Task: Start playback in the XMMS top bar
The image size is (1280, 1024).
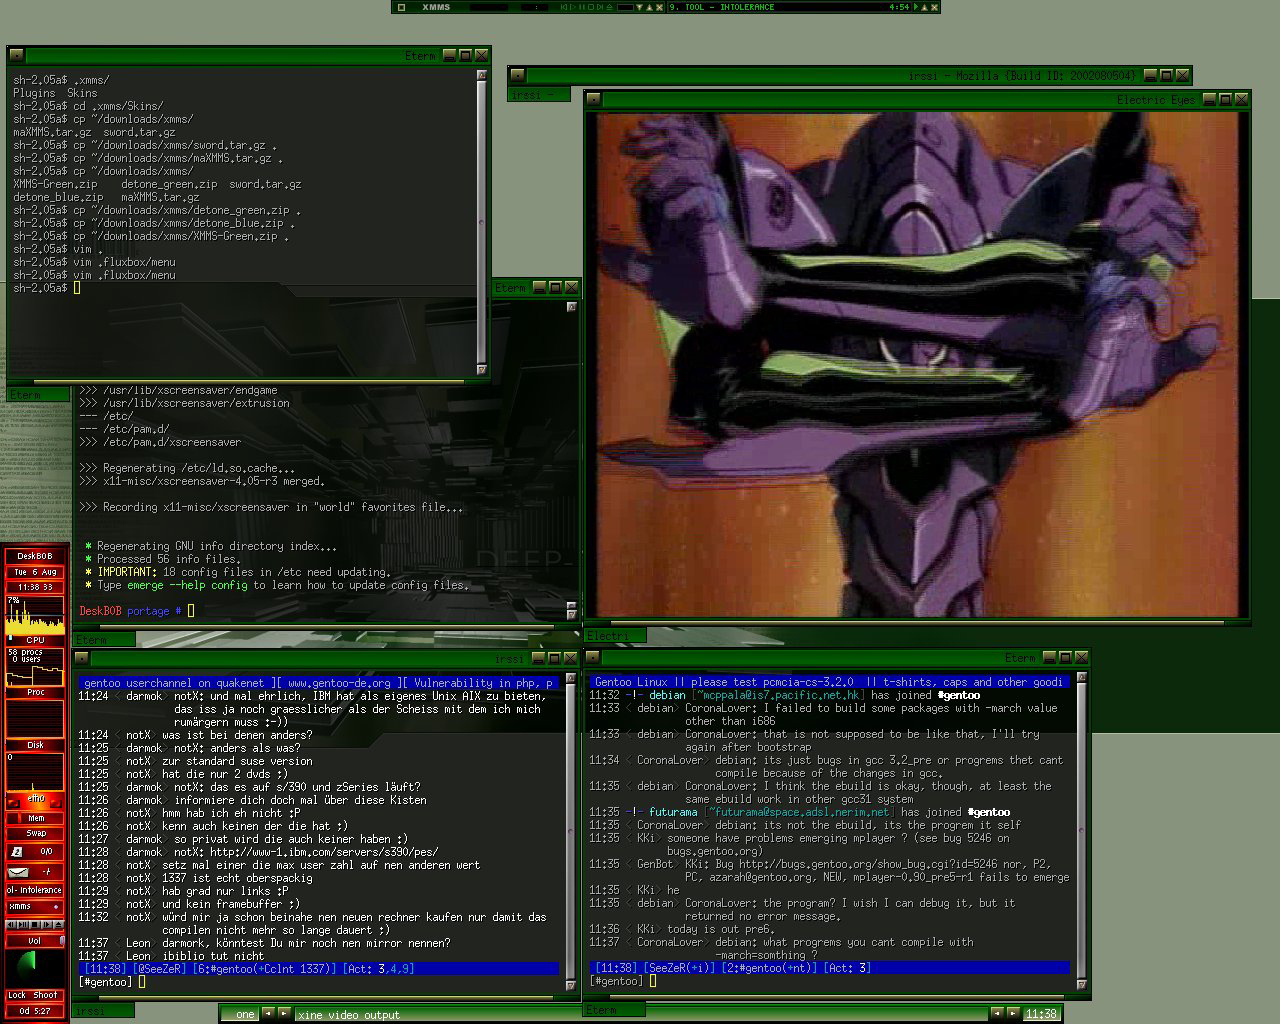Action: [573, 7]
